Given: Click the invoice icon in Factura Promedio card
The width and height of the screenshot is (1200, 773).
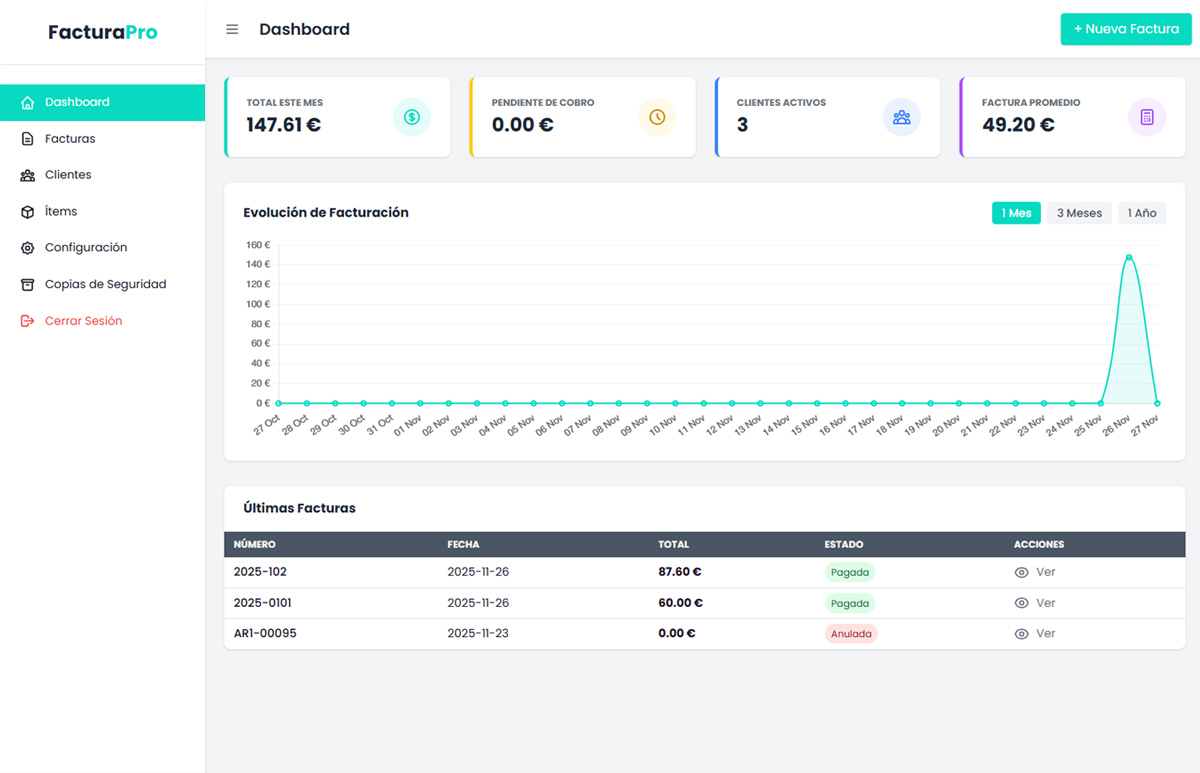Looking at the screenshot, I should (1146, 117).
